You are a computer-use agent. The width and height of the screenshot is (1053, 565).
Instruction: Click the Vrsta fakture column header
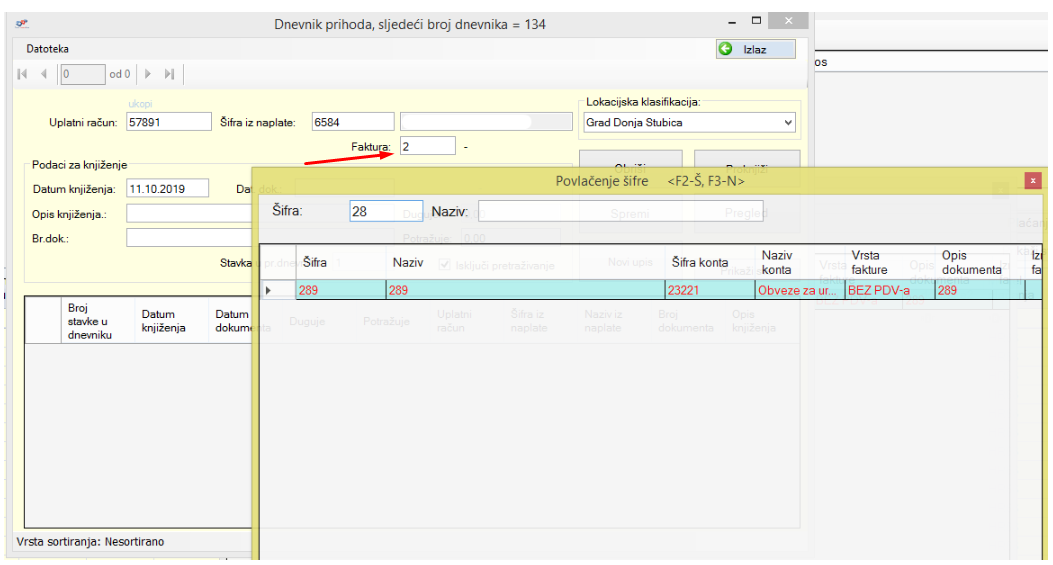[869, 262]
